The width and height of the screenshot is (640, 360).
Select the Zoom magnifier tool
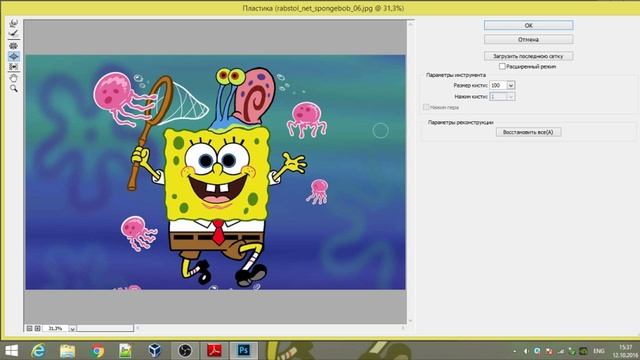13,88
